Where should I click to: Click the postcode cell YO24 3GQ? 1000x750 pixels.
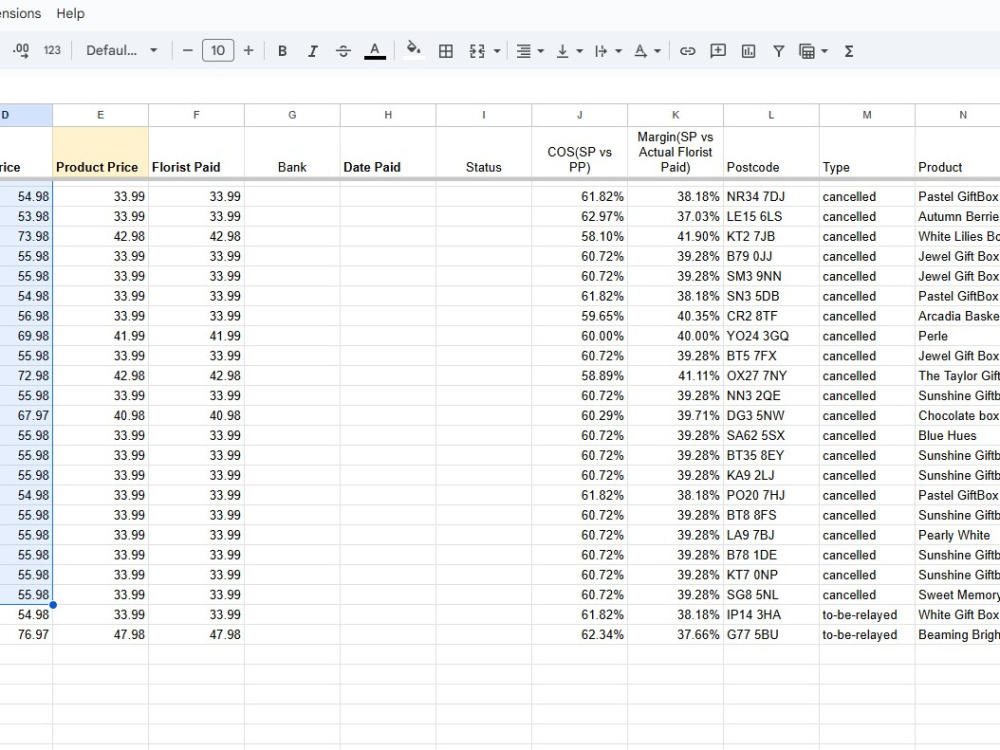tap(771, 335)
